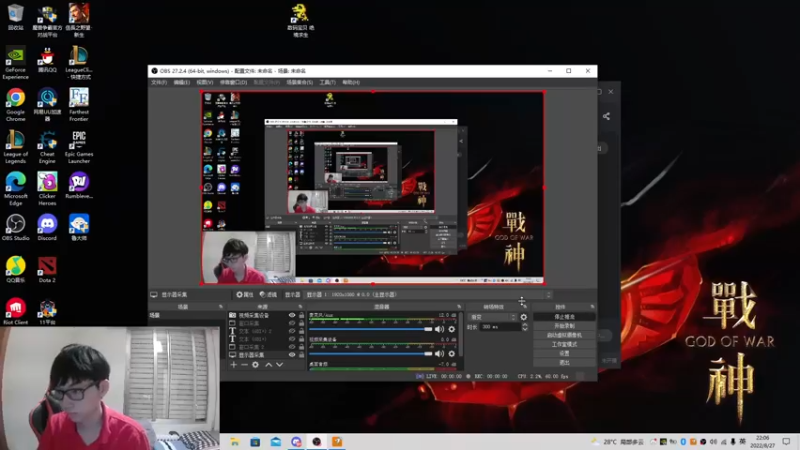Add a new source with plus icon
This screenshot has width=800, height=450.
pos(234,365)
